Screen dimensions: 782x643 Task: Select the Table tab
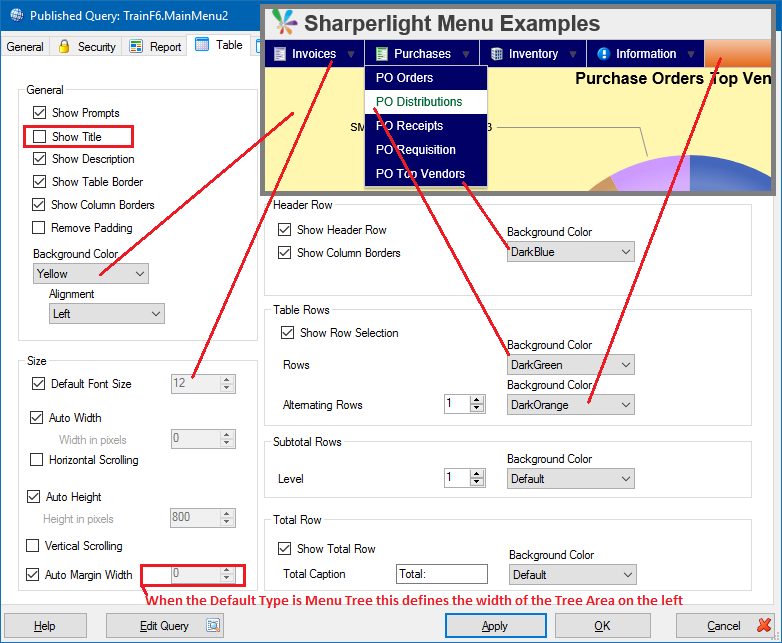tap(218, 45)
